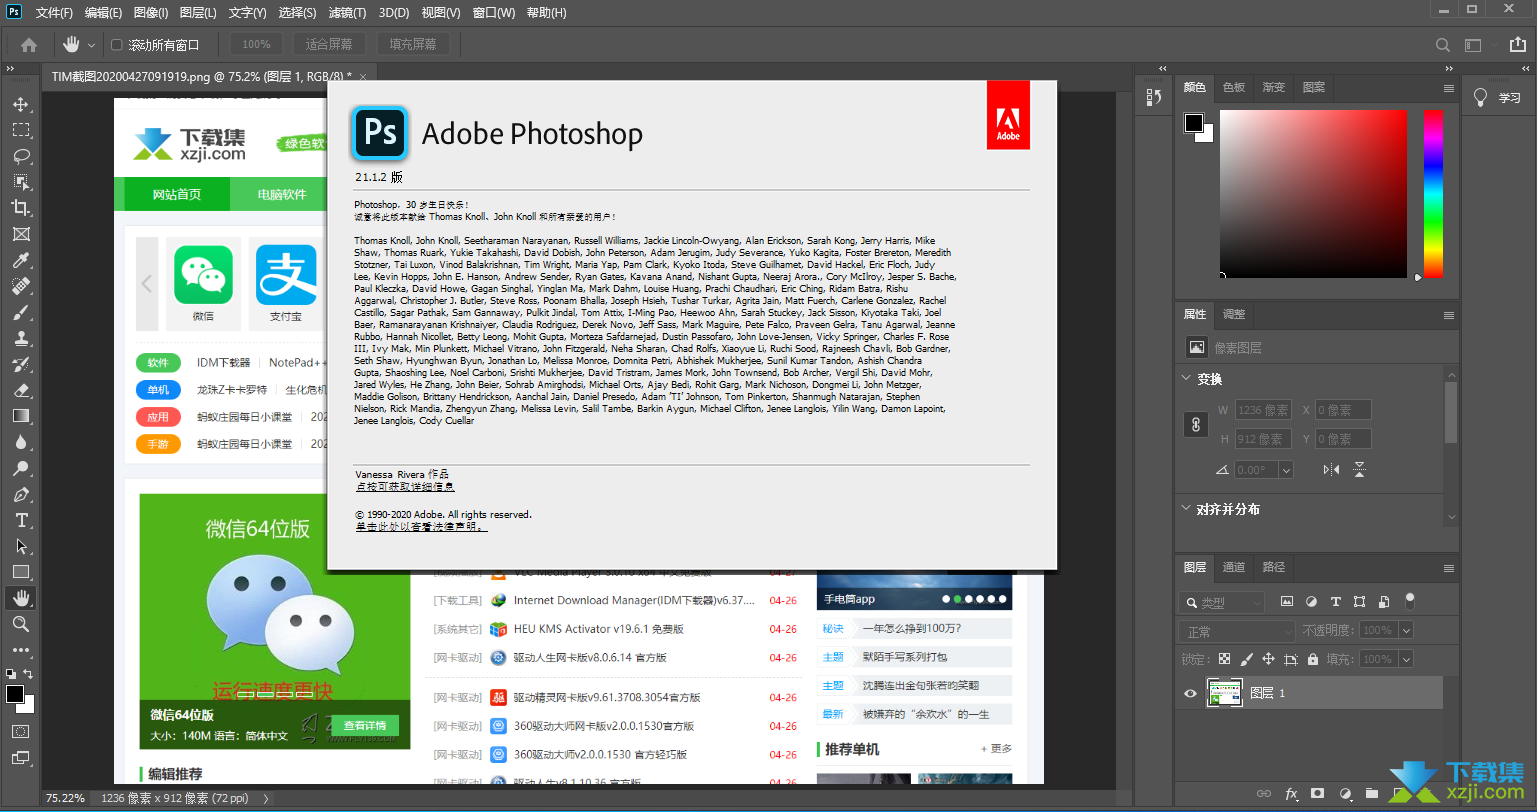Screen dimensions: 1537x812
Task: Select the Path Selection tool
Action: (21, 546)
